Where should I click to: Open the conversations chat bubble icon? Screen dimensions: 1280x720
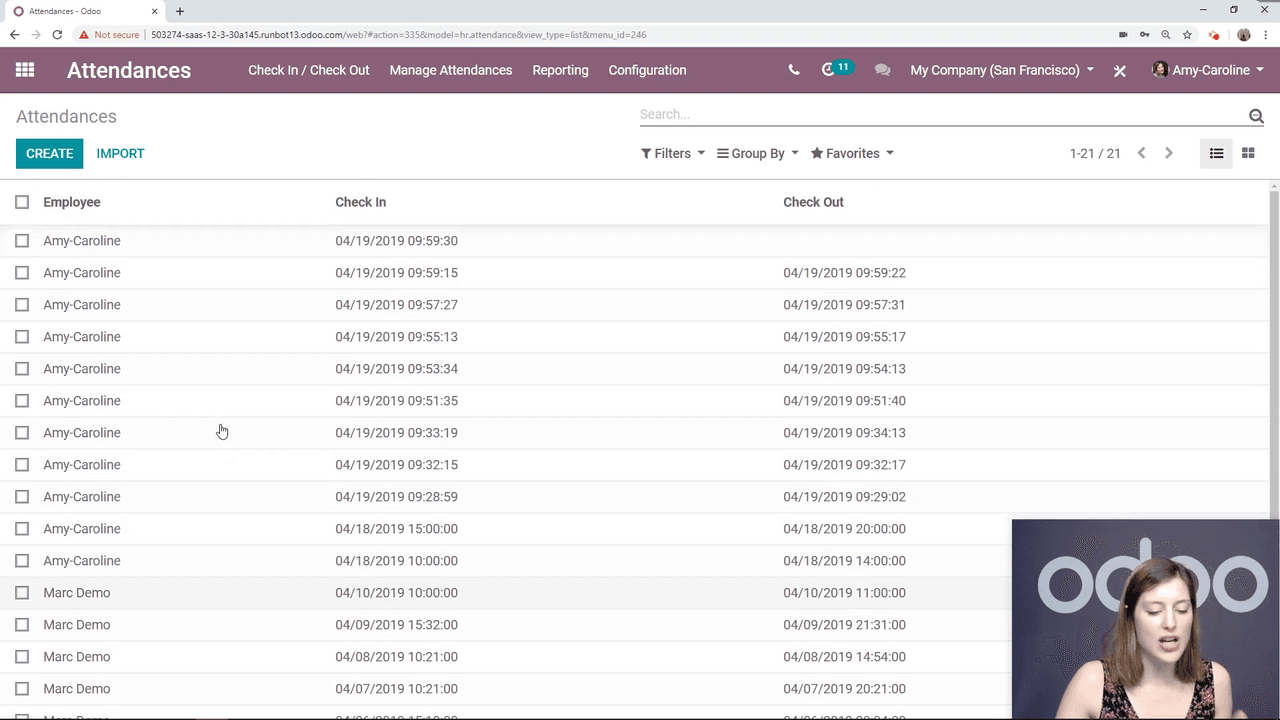[x=882, y=70]
